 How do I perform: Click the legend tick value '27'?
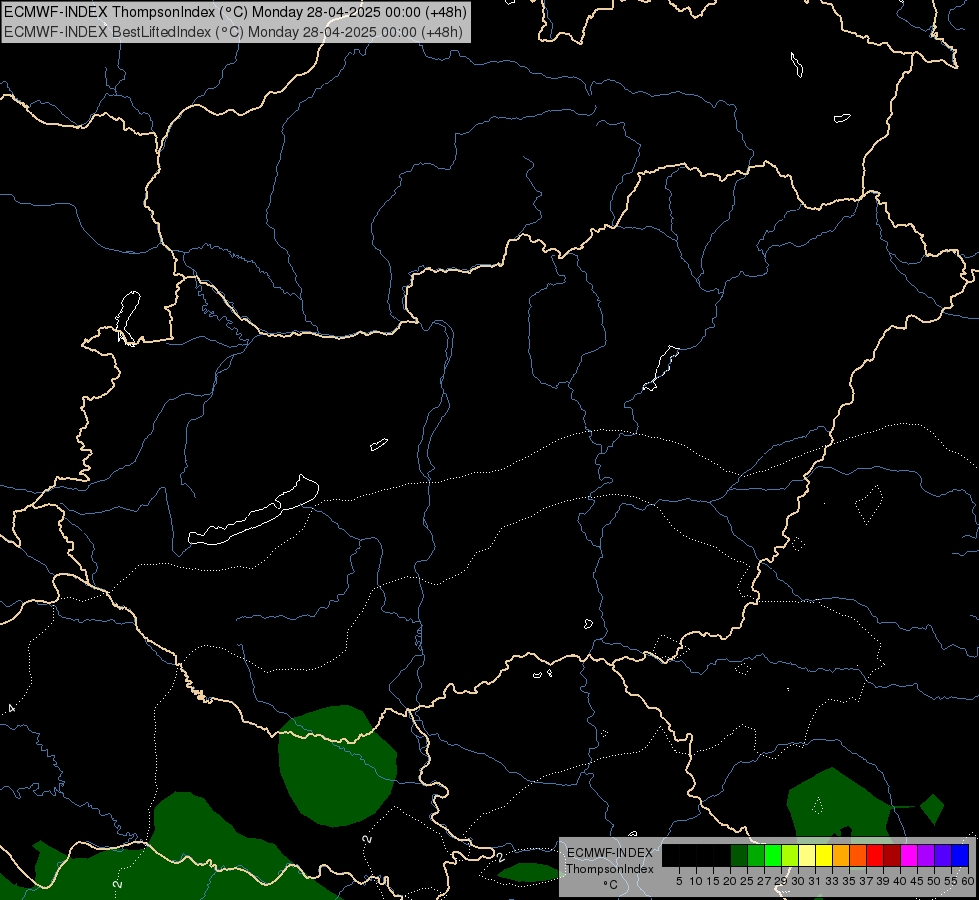(764, 881)
